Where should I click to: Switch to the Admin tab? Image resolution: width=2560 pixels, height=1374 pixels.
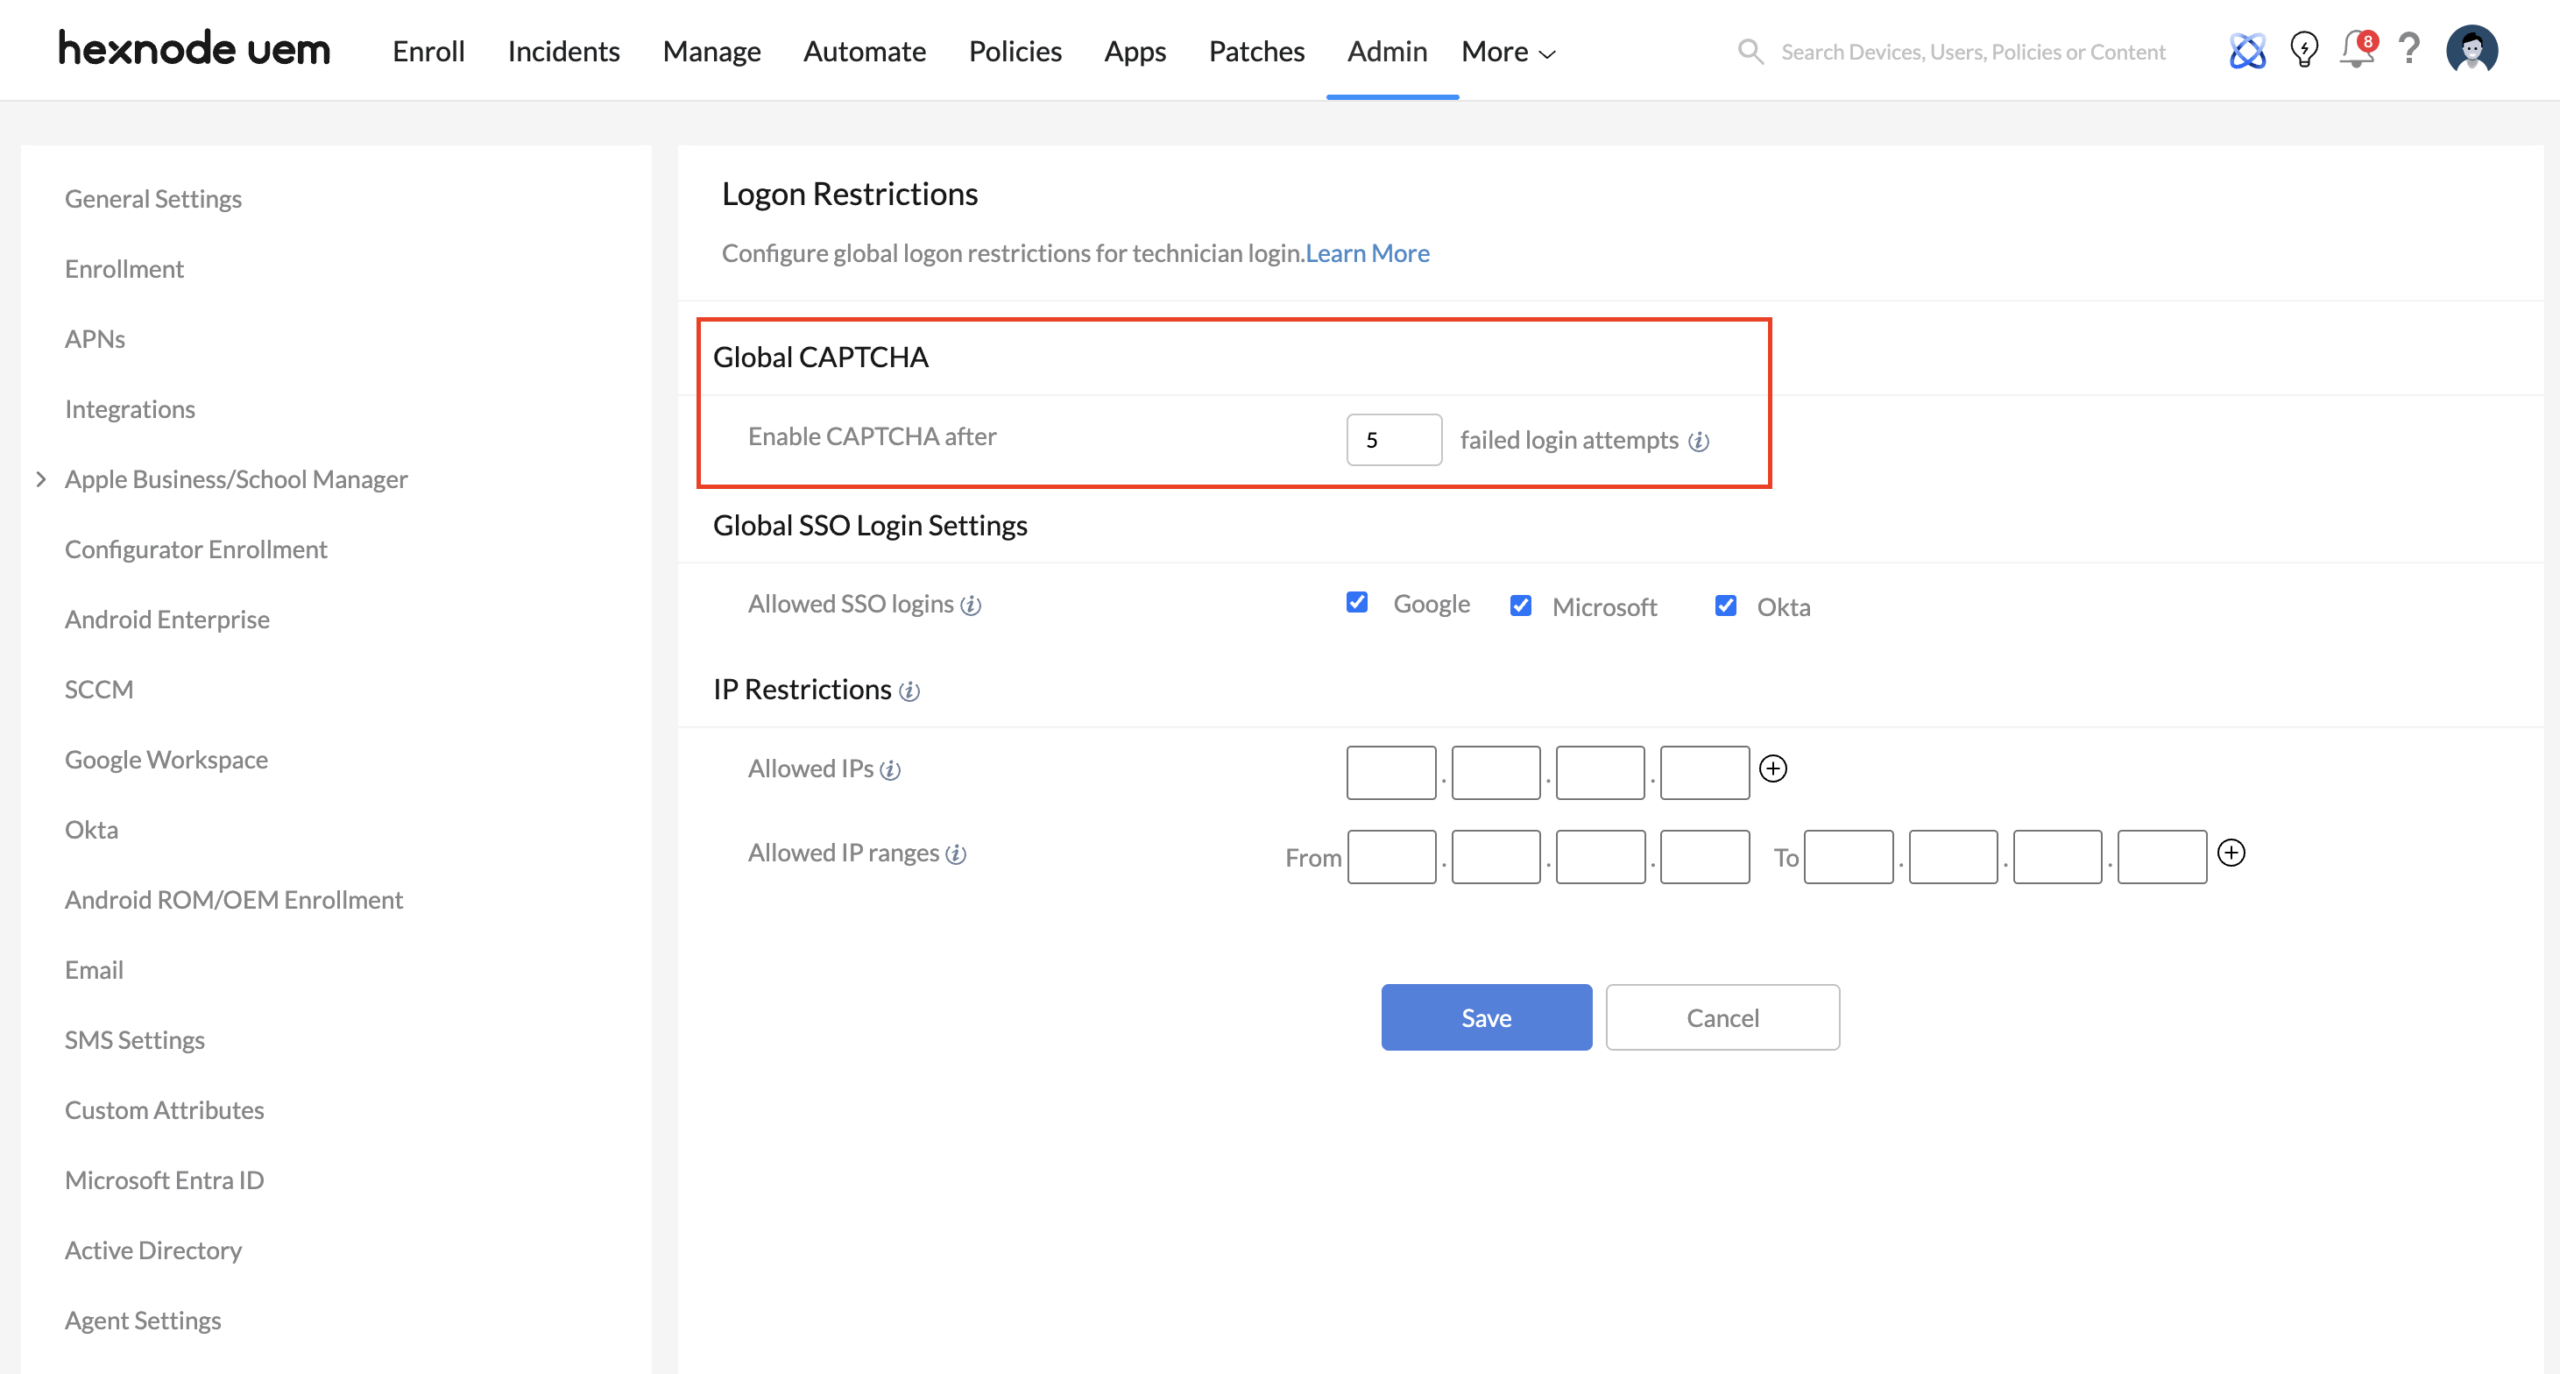[1386, 51]
